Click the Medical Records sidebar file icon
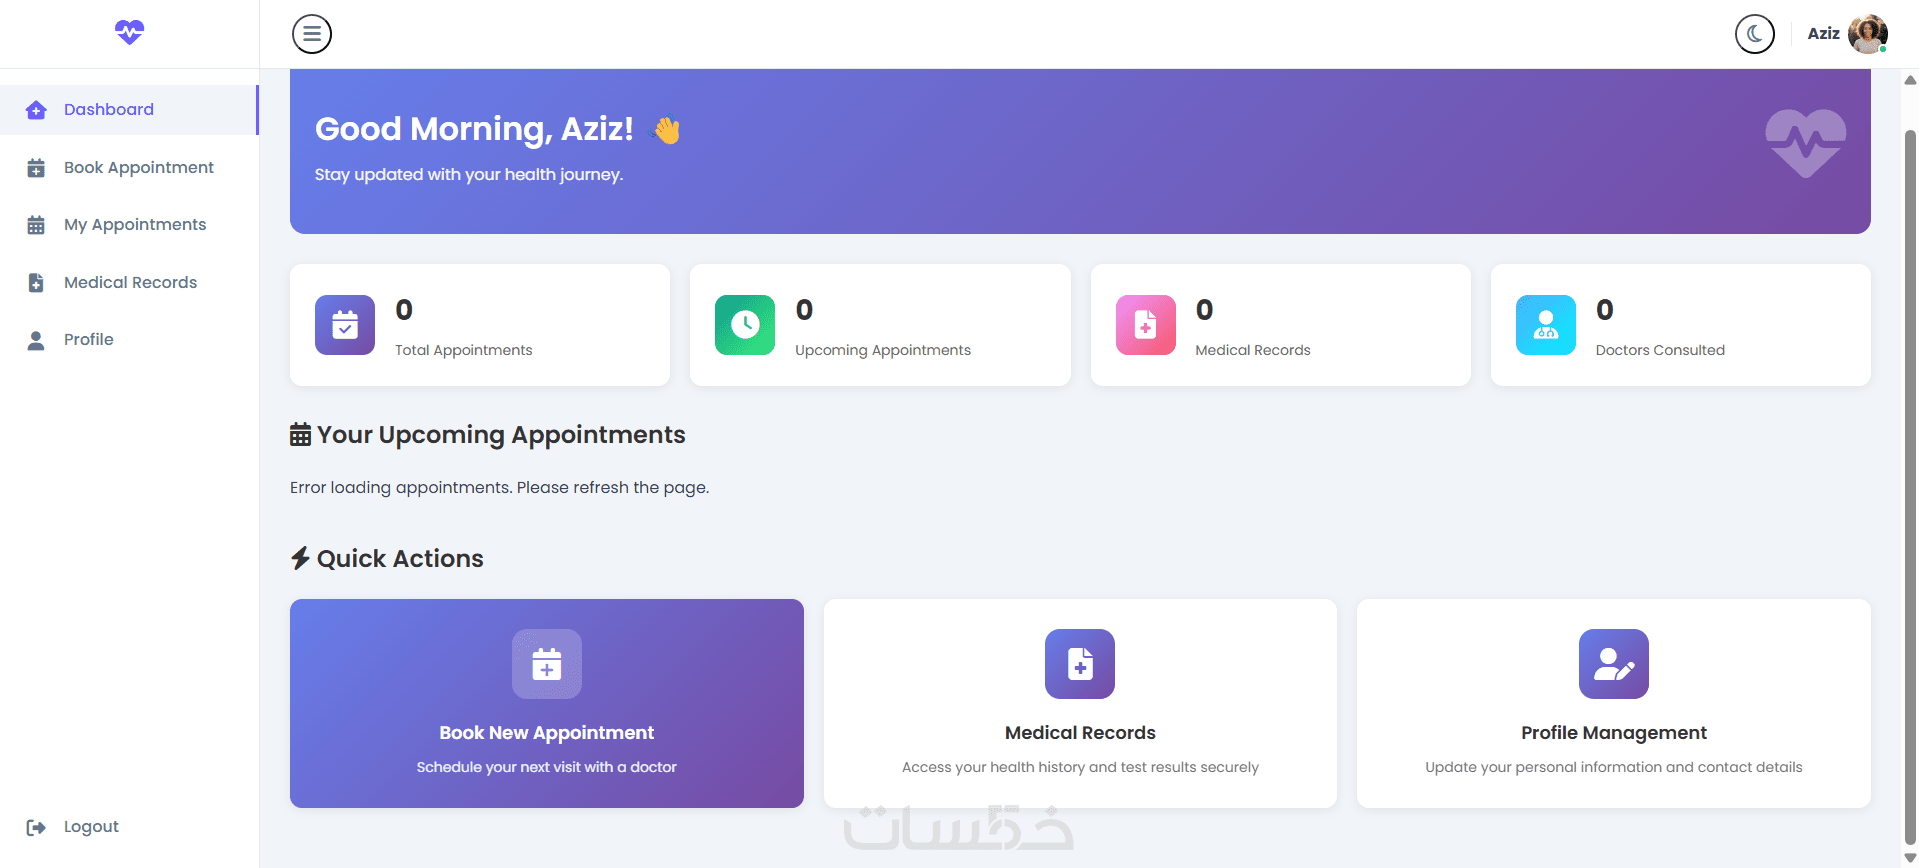Image resolution: width=1919 pixels, height=868 pixels. coord(36,283)
